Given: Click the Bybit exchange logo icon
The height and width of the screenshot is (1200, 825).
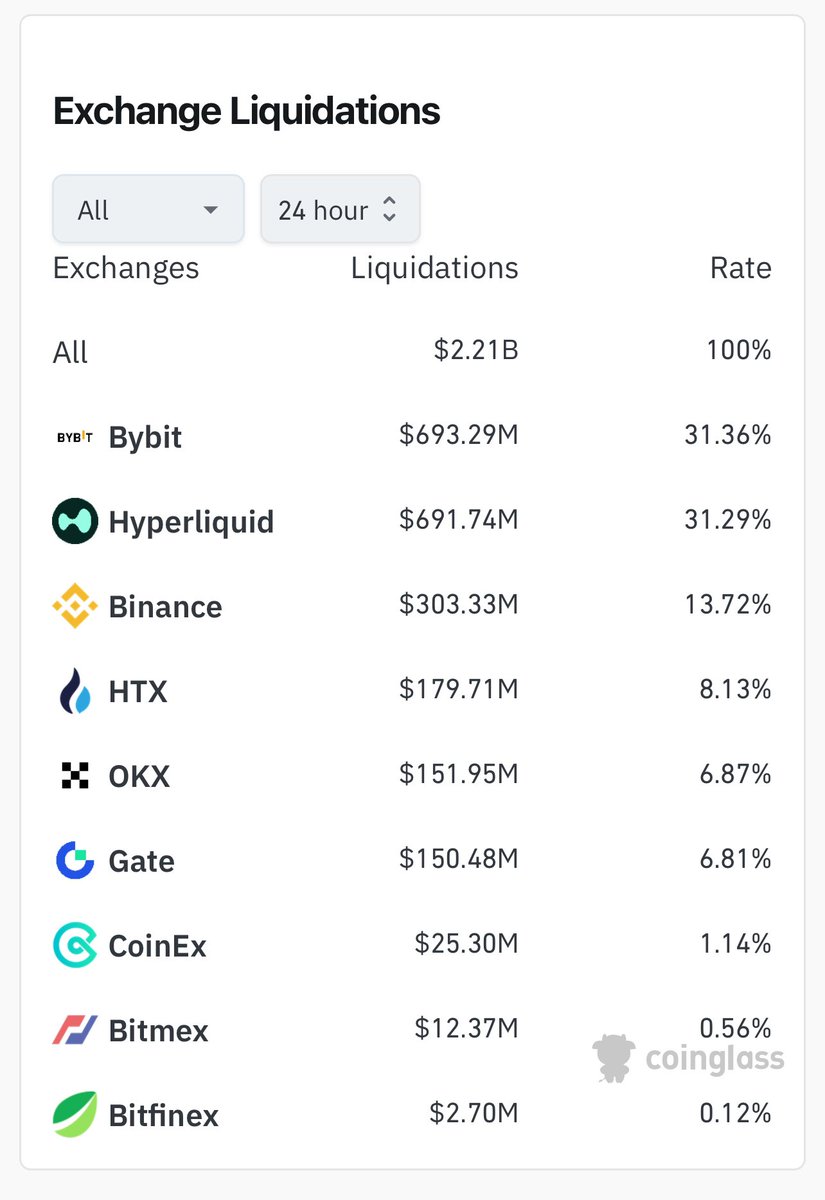Looking at the screenshot, I should coord(75,437).
